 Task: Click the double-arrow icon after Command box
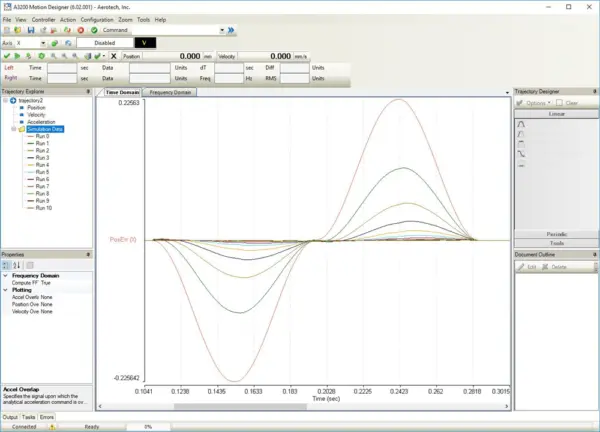click(228, 30)
